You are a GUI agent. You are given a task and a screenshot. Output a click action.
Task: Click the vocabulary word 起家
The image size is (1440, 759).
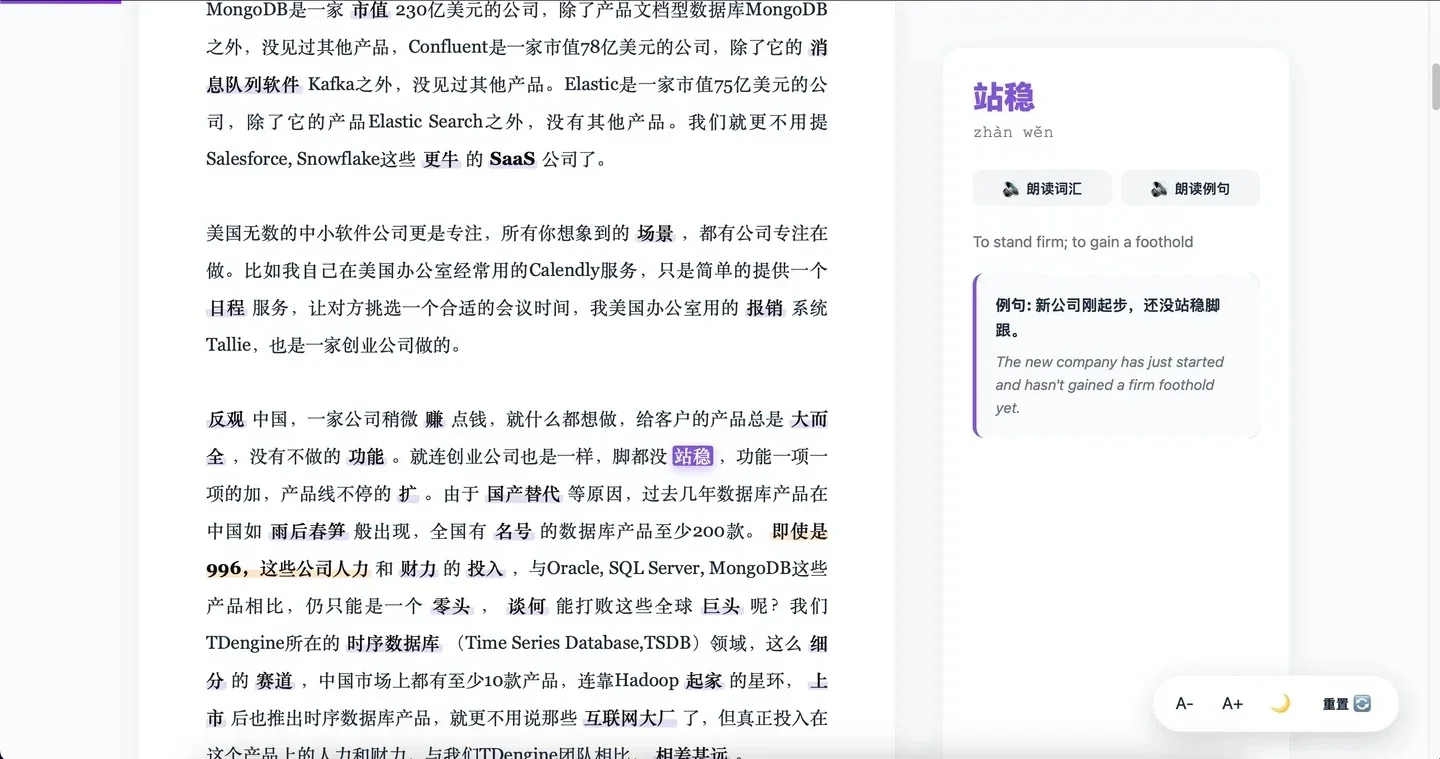(704, 680)
